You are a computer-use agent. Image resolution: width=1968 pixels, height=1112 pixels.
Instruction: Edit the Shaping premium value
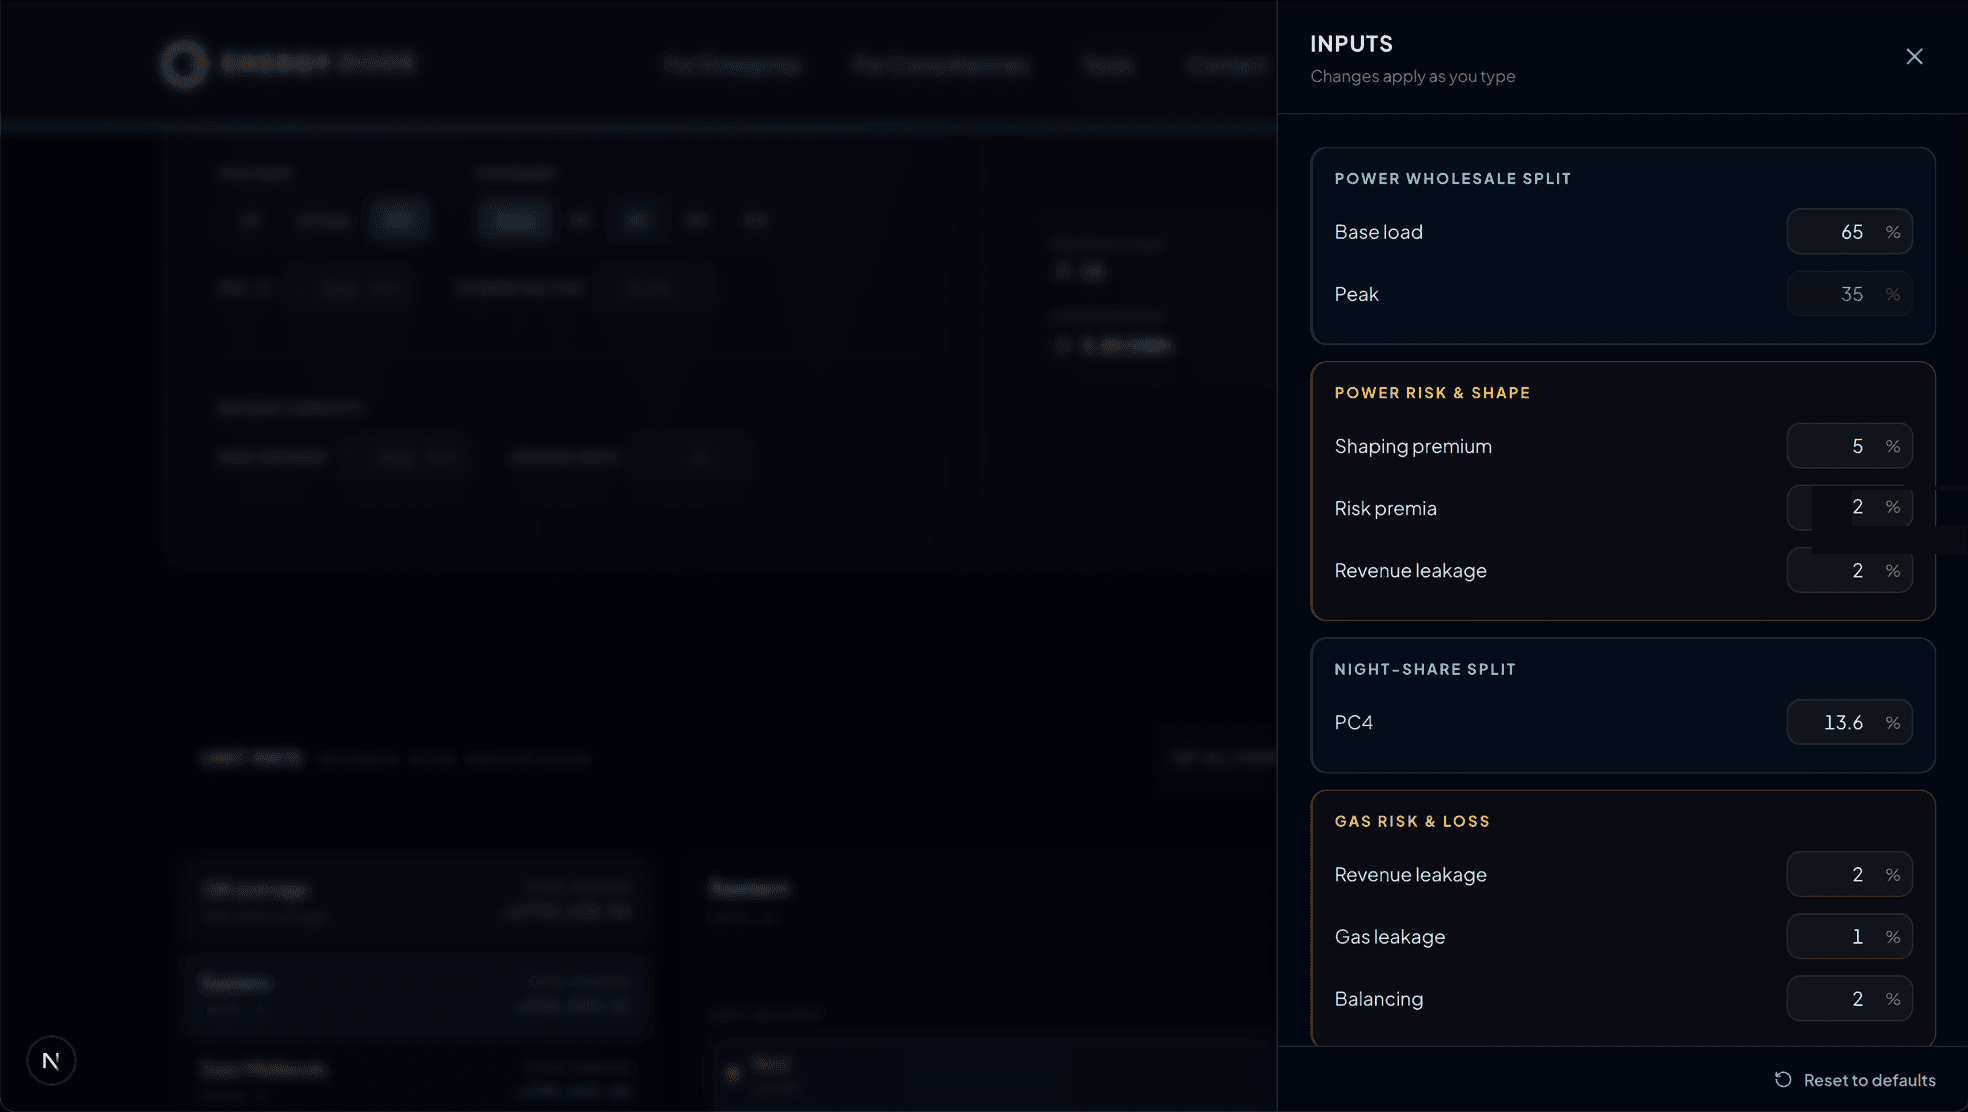pyautogui.click(x=1849, y=446)
